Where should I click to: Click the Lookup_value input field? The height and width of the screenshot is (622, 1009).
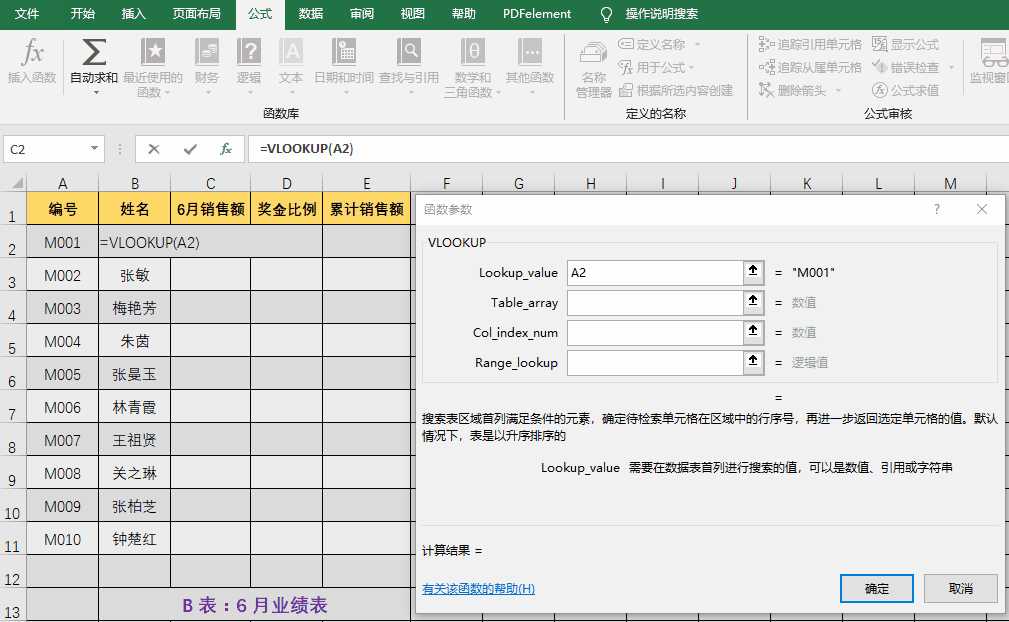[x=655, y=272]
